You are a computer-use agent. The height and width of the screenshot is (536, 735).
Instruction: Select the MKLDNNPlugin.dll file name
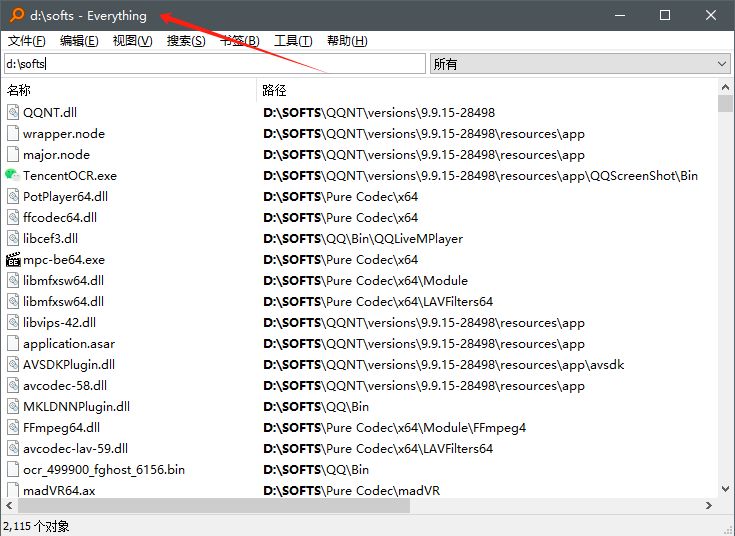pyautogui.click(x=76, y=407)
